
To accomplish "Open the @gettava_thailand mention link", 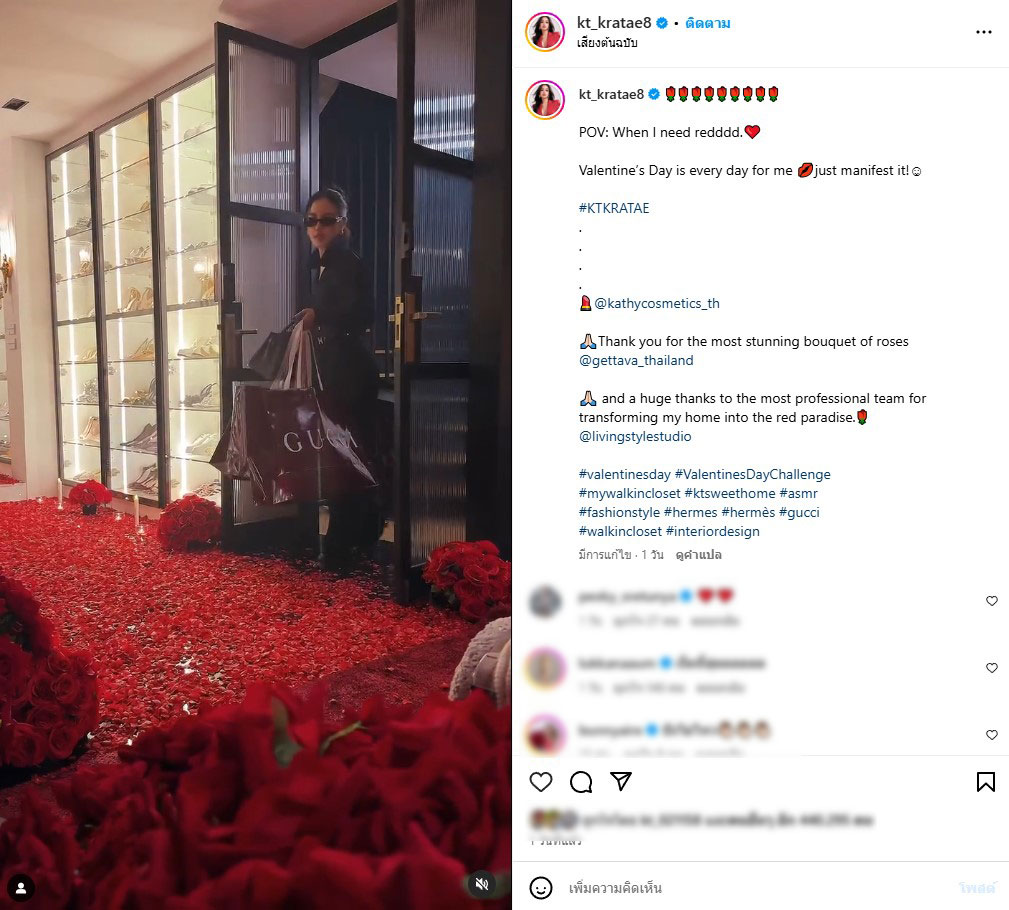I will 636,360.
